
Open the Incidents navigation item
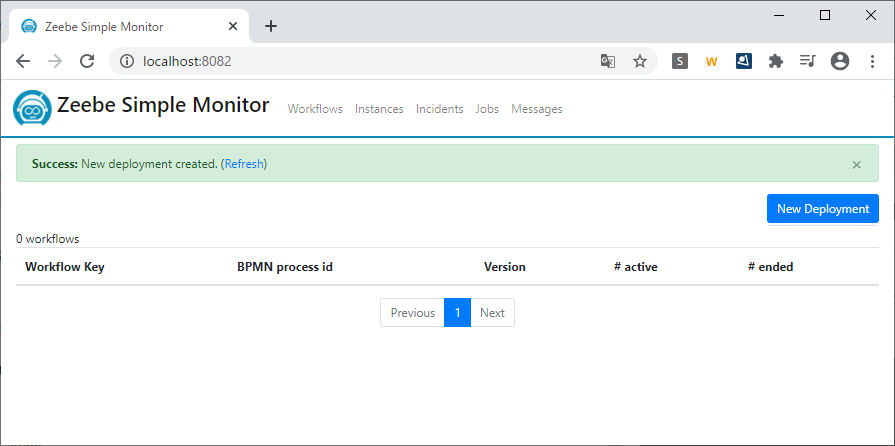click(x=440, y=109)
